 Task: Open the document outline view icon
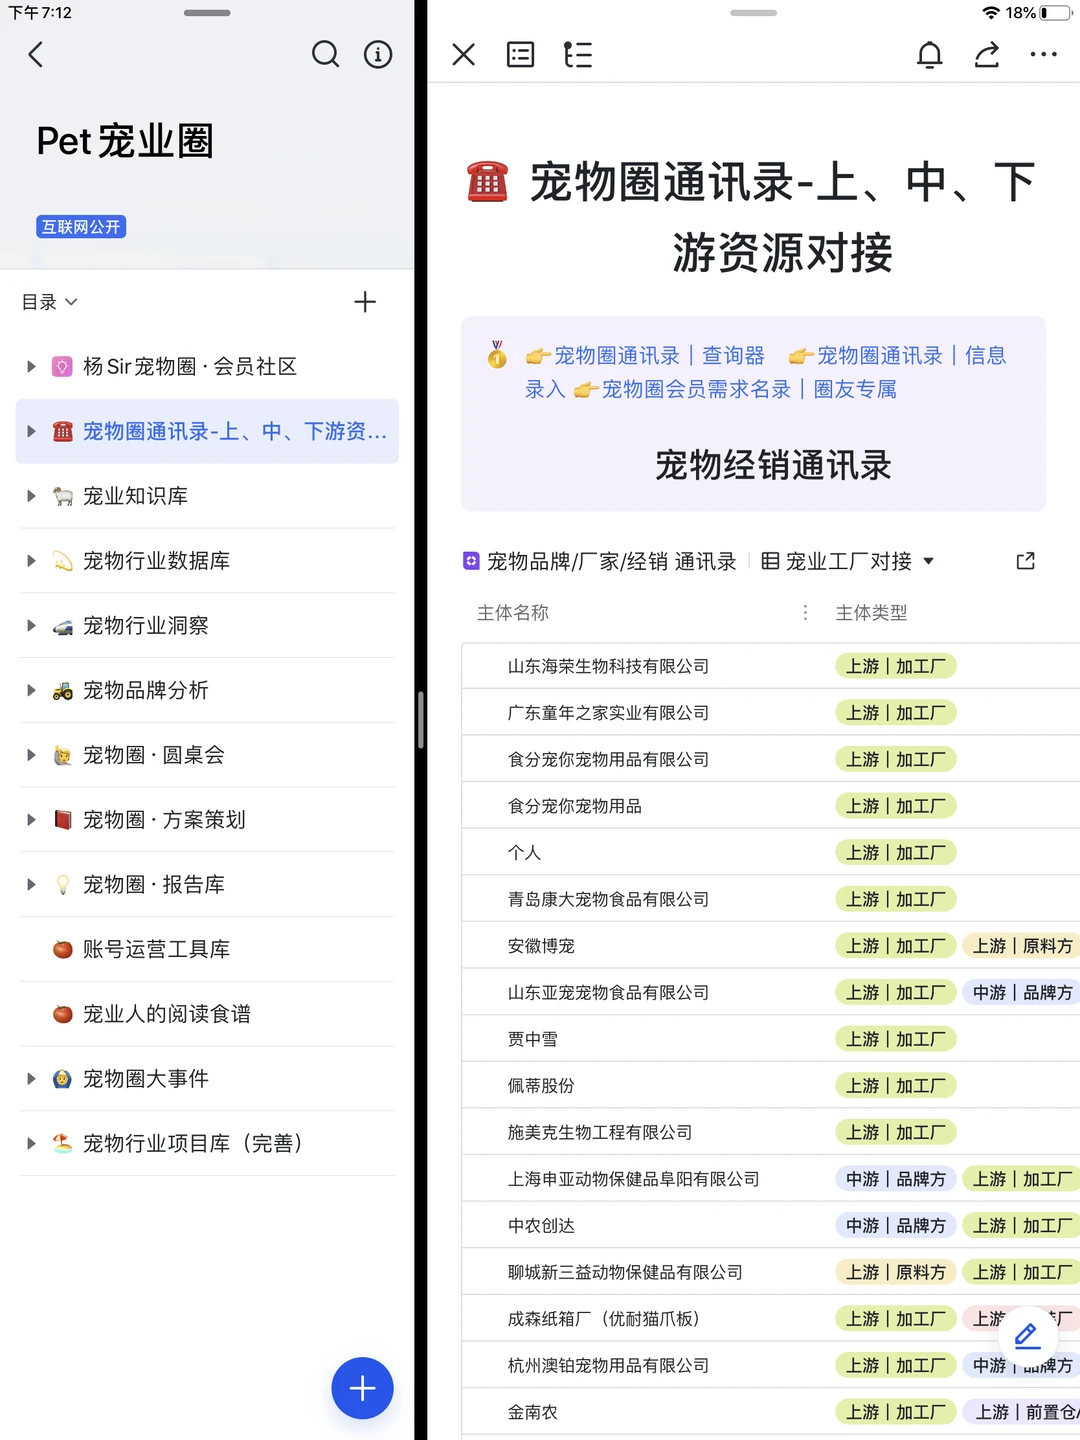(578, 55)
